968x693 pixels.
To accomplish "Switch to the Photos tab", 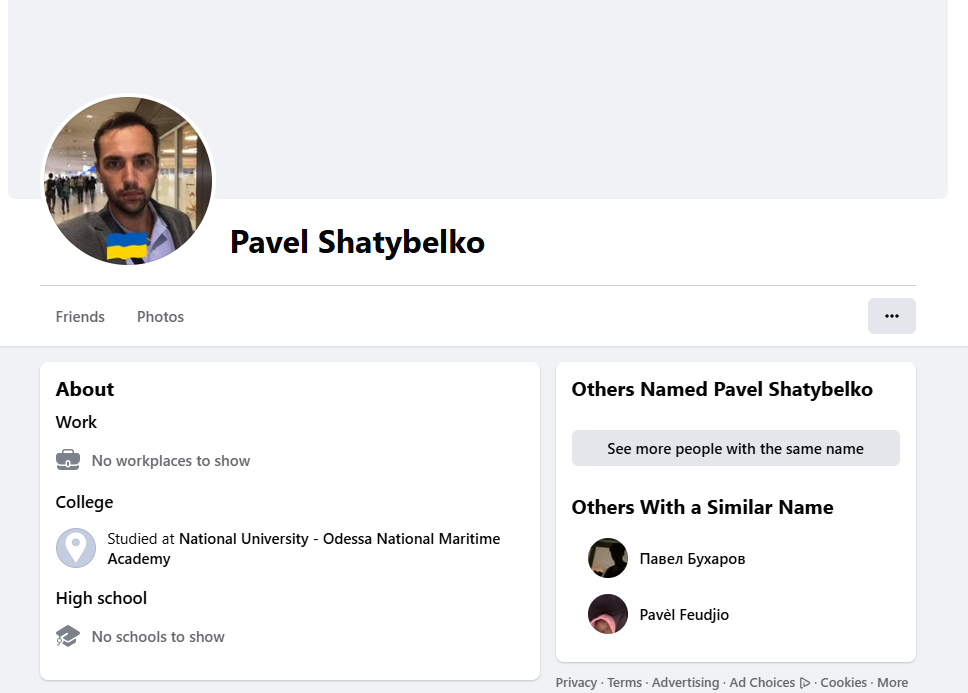I will (160, 317).
